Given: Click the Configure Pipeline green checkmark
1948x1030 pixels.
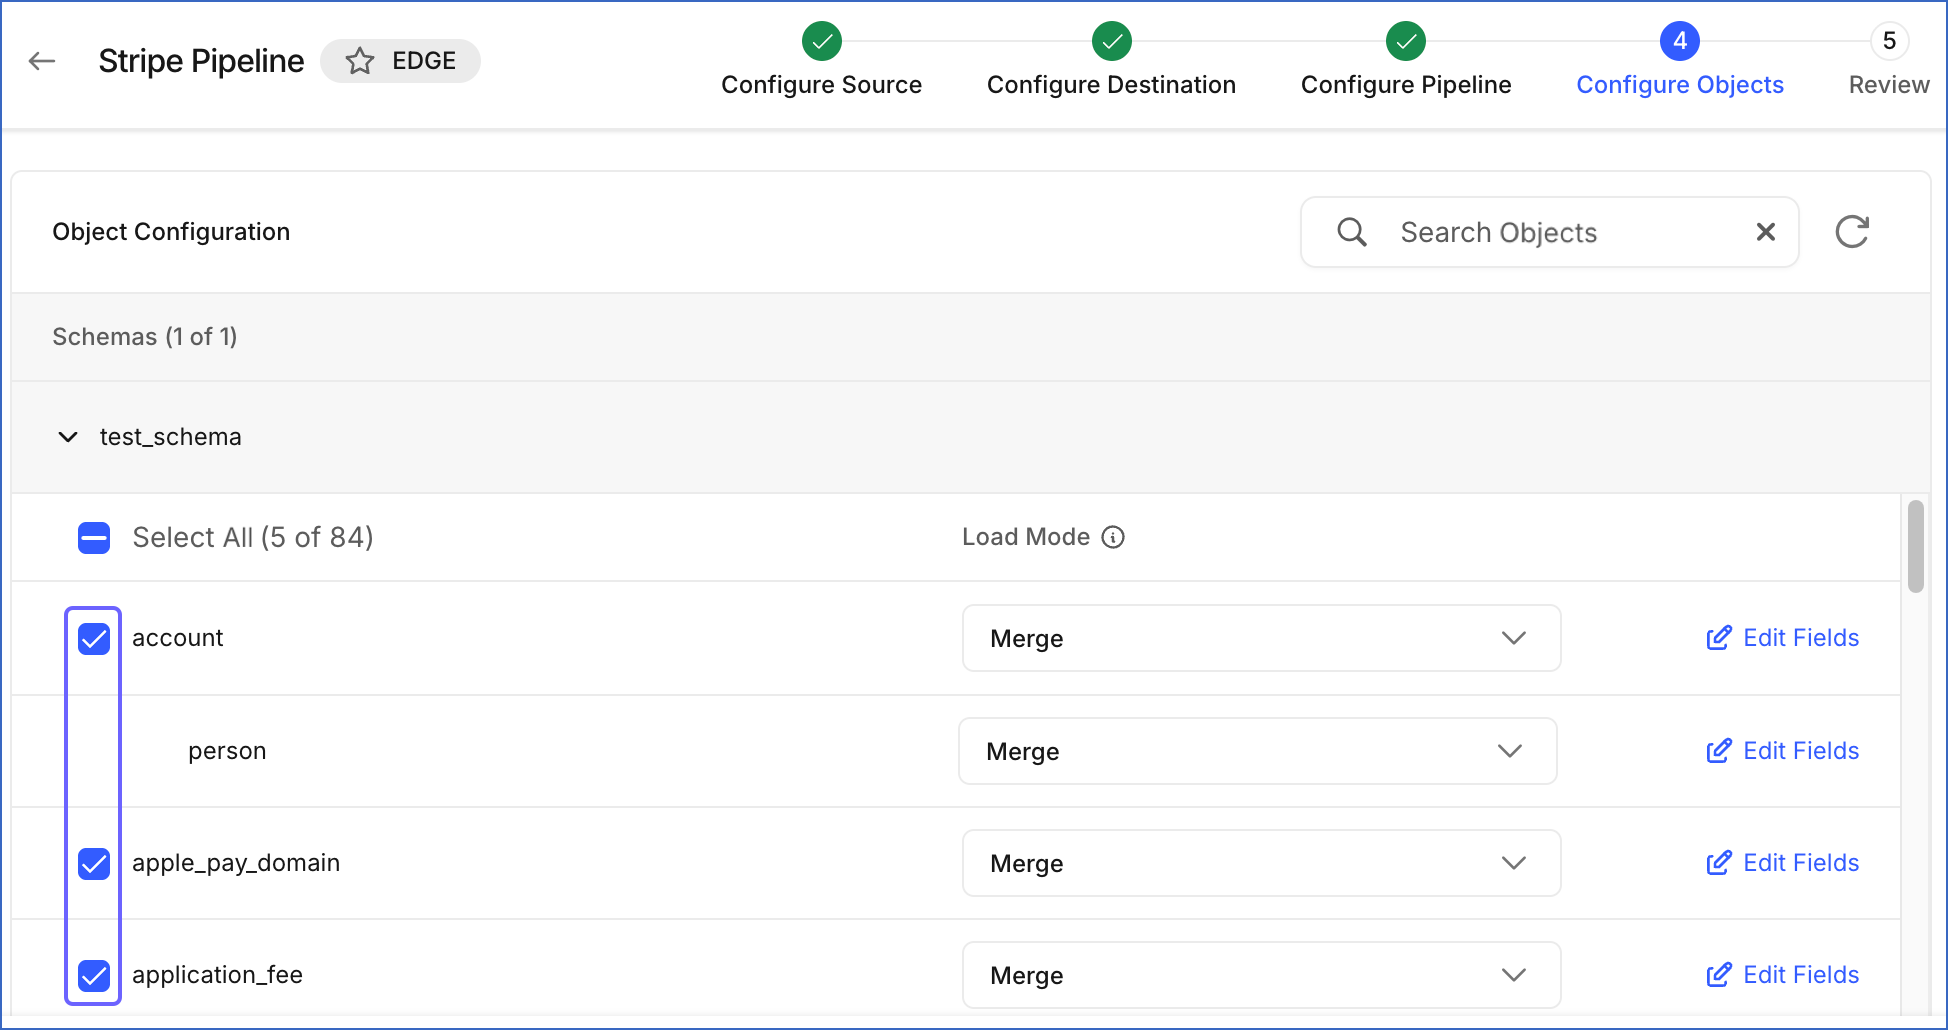Looking at the screenshot, I should (x=1406, y=41).
